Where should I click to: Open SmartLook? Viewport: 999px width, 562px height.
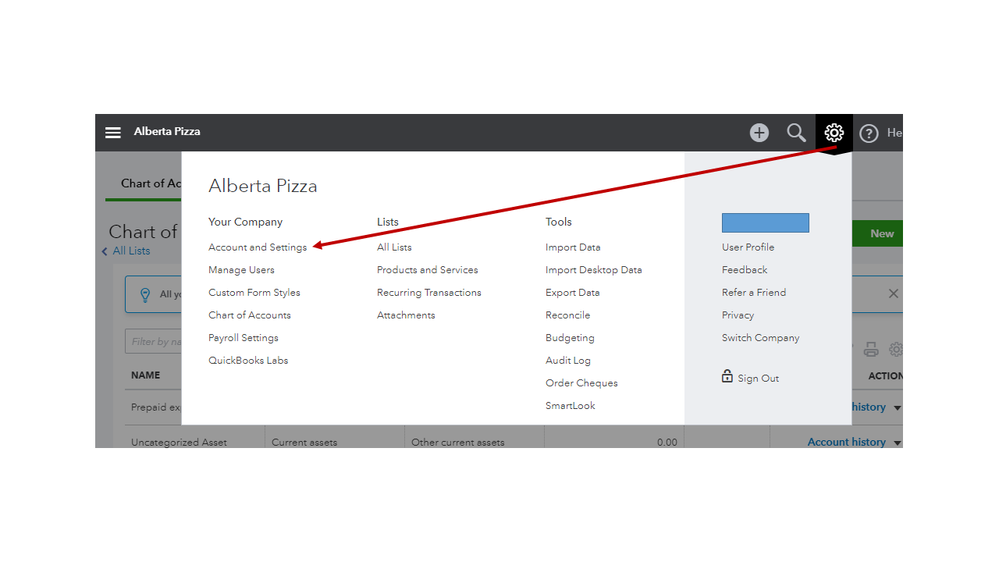pyautogui.click(x=570, y=406)
